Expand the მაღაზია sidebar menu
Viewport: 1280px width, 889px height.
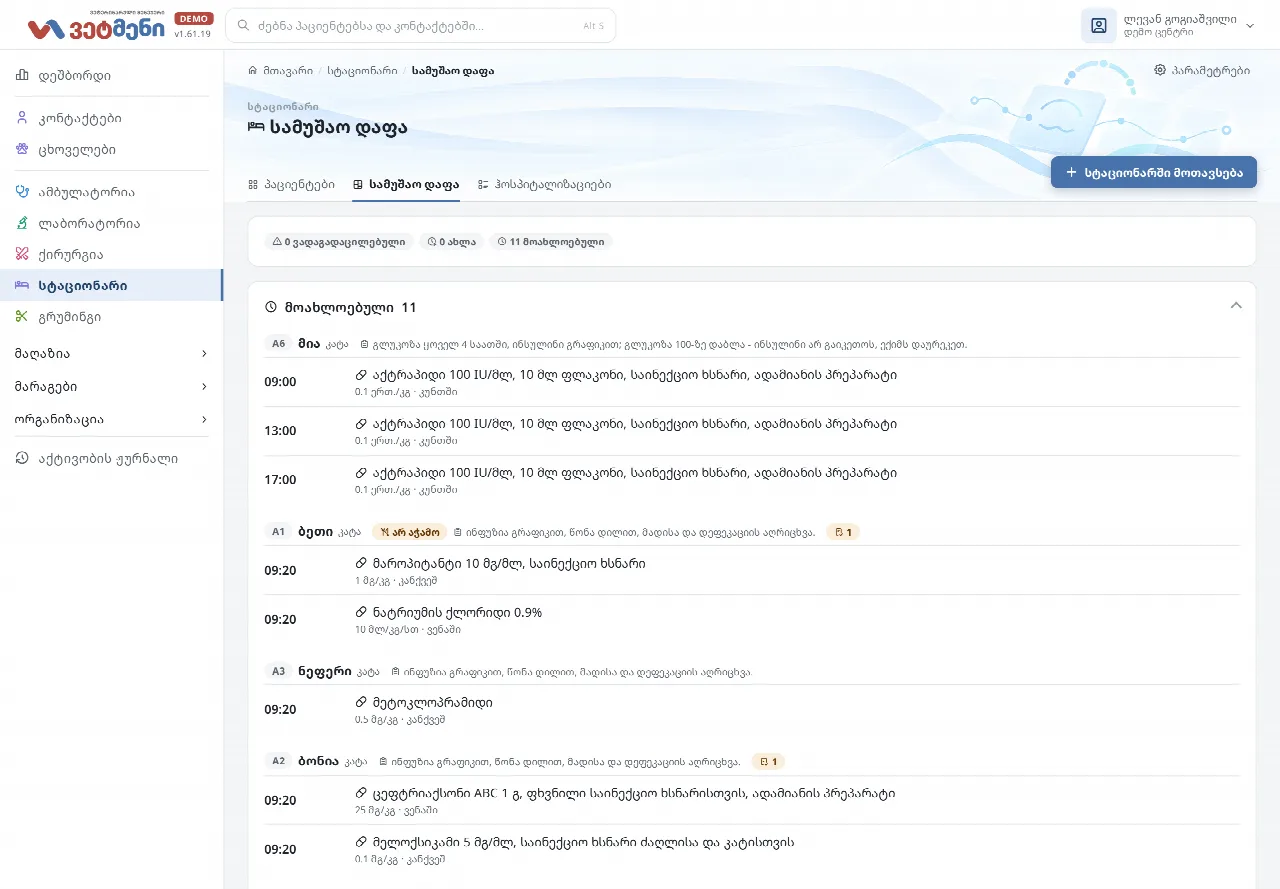click(111, 353)
